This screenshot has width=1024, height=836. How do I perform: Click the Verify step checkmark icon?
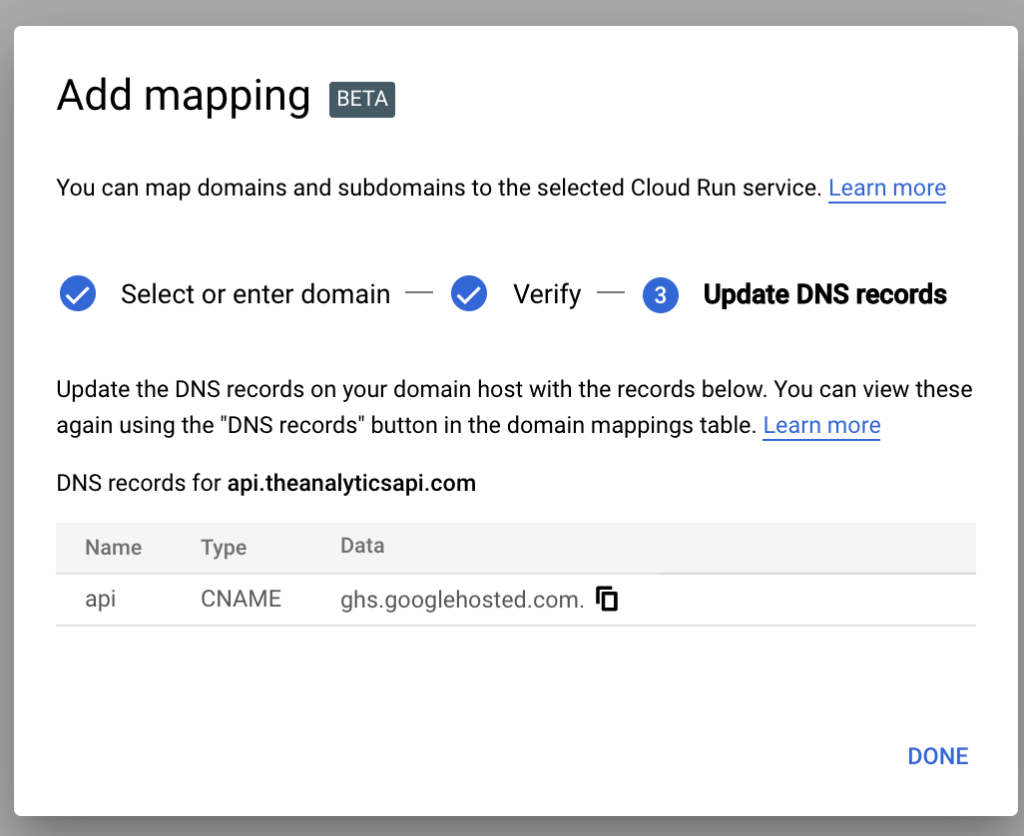click(469, 294)
